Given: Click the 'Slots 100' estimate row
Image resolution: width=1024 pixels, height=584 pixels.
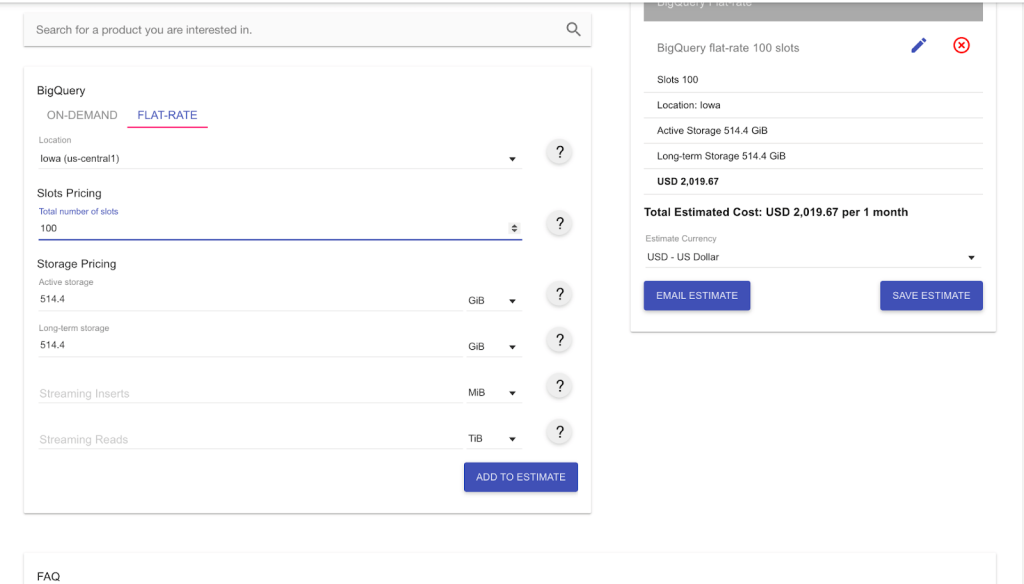Looking at the screenshot, I should [x=813, y=80].
